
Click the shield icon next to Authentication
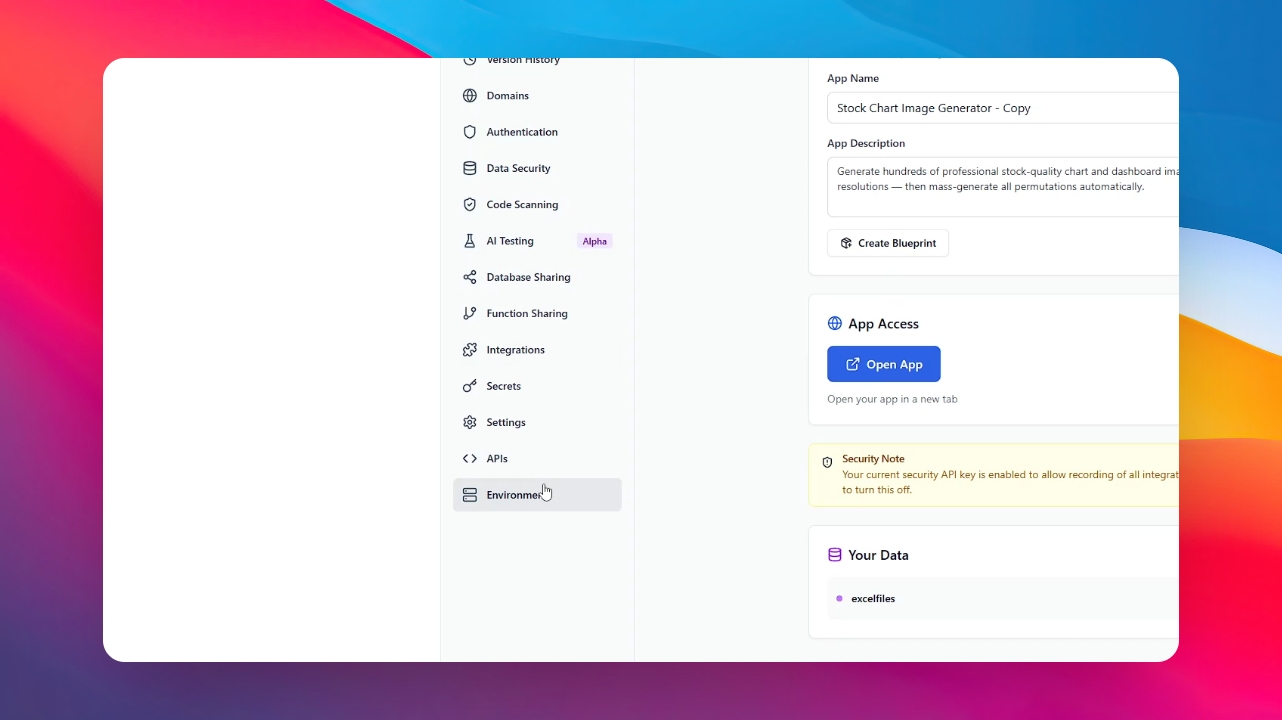(x=470, y=132)
